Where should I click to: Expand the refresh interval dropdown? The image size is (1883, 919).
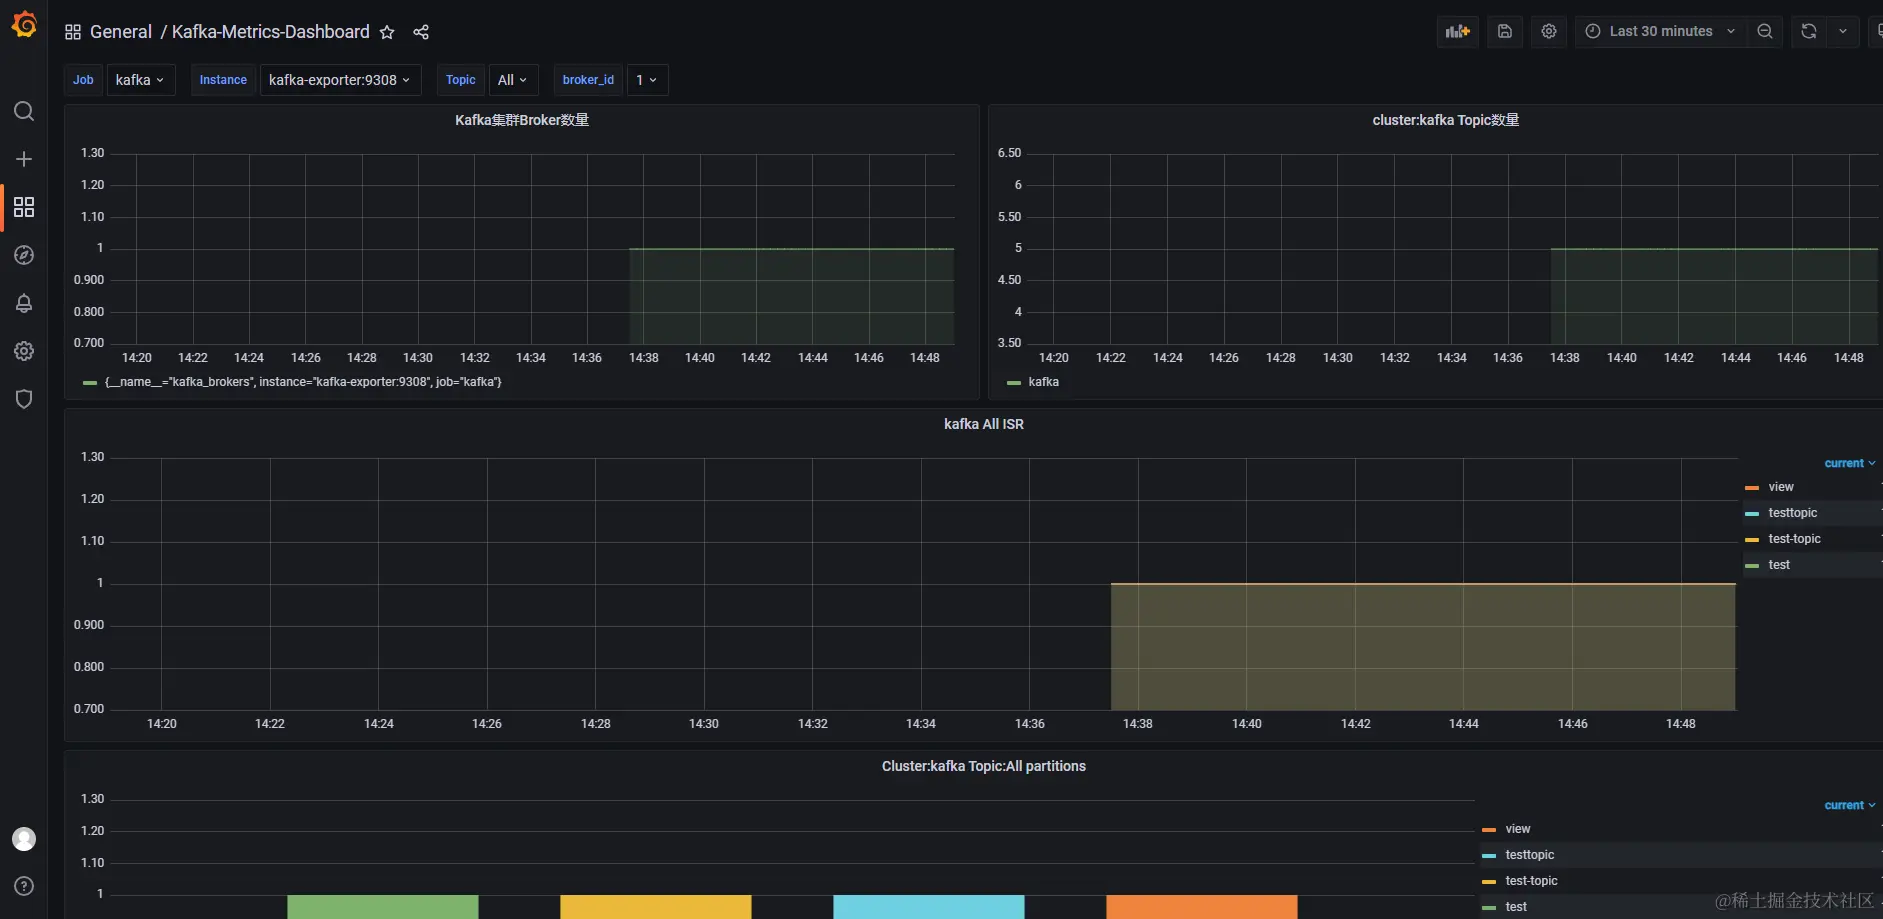1843,31
